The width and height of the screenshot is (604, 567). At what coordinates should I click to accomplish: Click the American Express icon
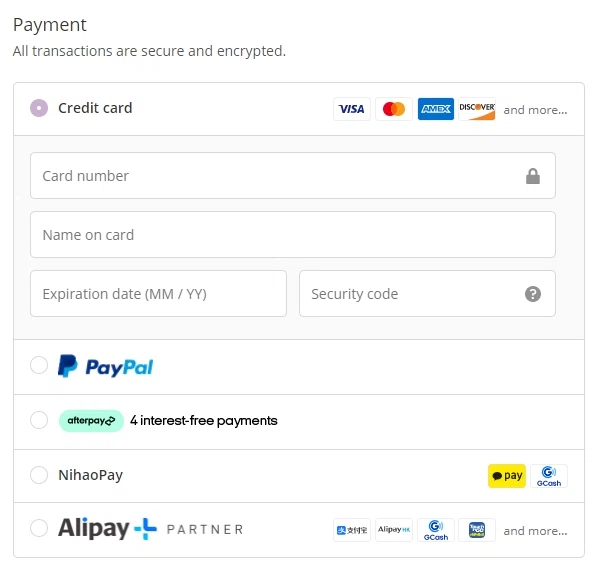436,109
